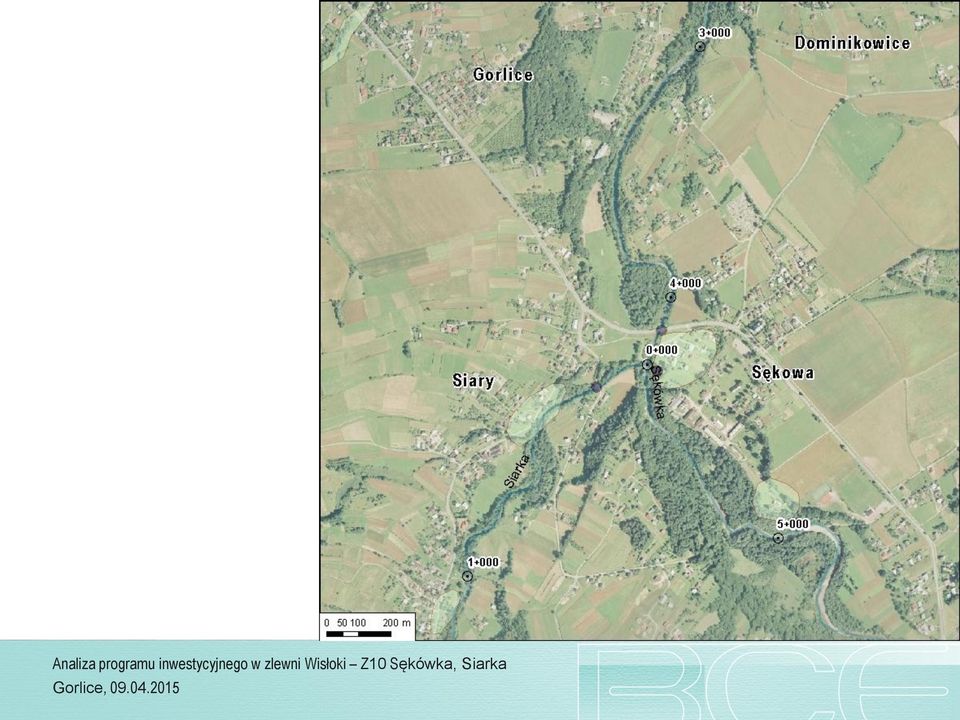Click the purple dot below 4+000 marker

pos(661,331)
